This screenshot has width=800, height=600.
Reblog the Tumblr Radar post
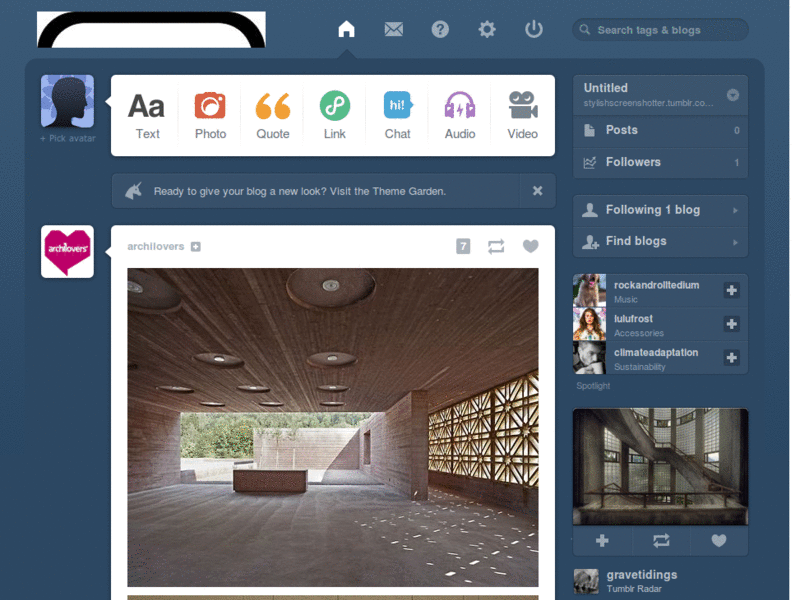[661, 540]
